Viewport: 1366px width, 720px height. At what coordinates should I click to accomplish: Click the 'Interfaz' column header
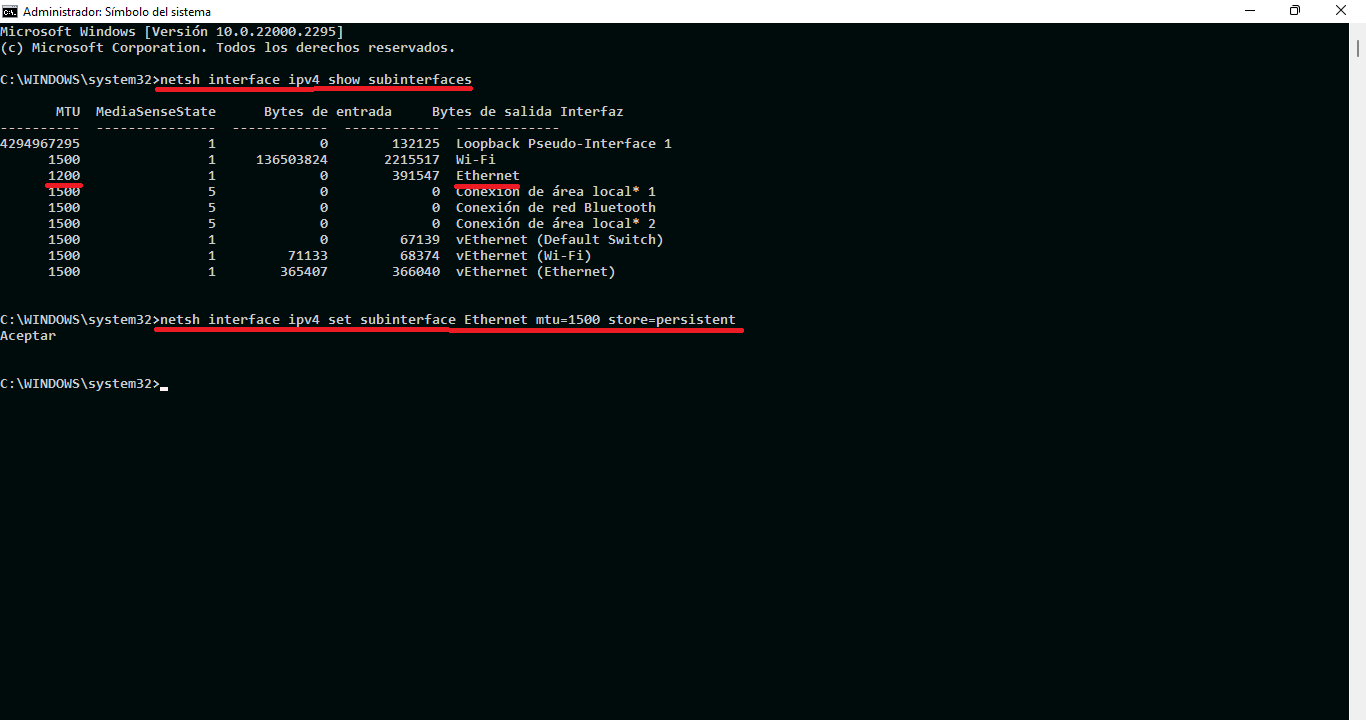point(592,111)
